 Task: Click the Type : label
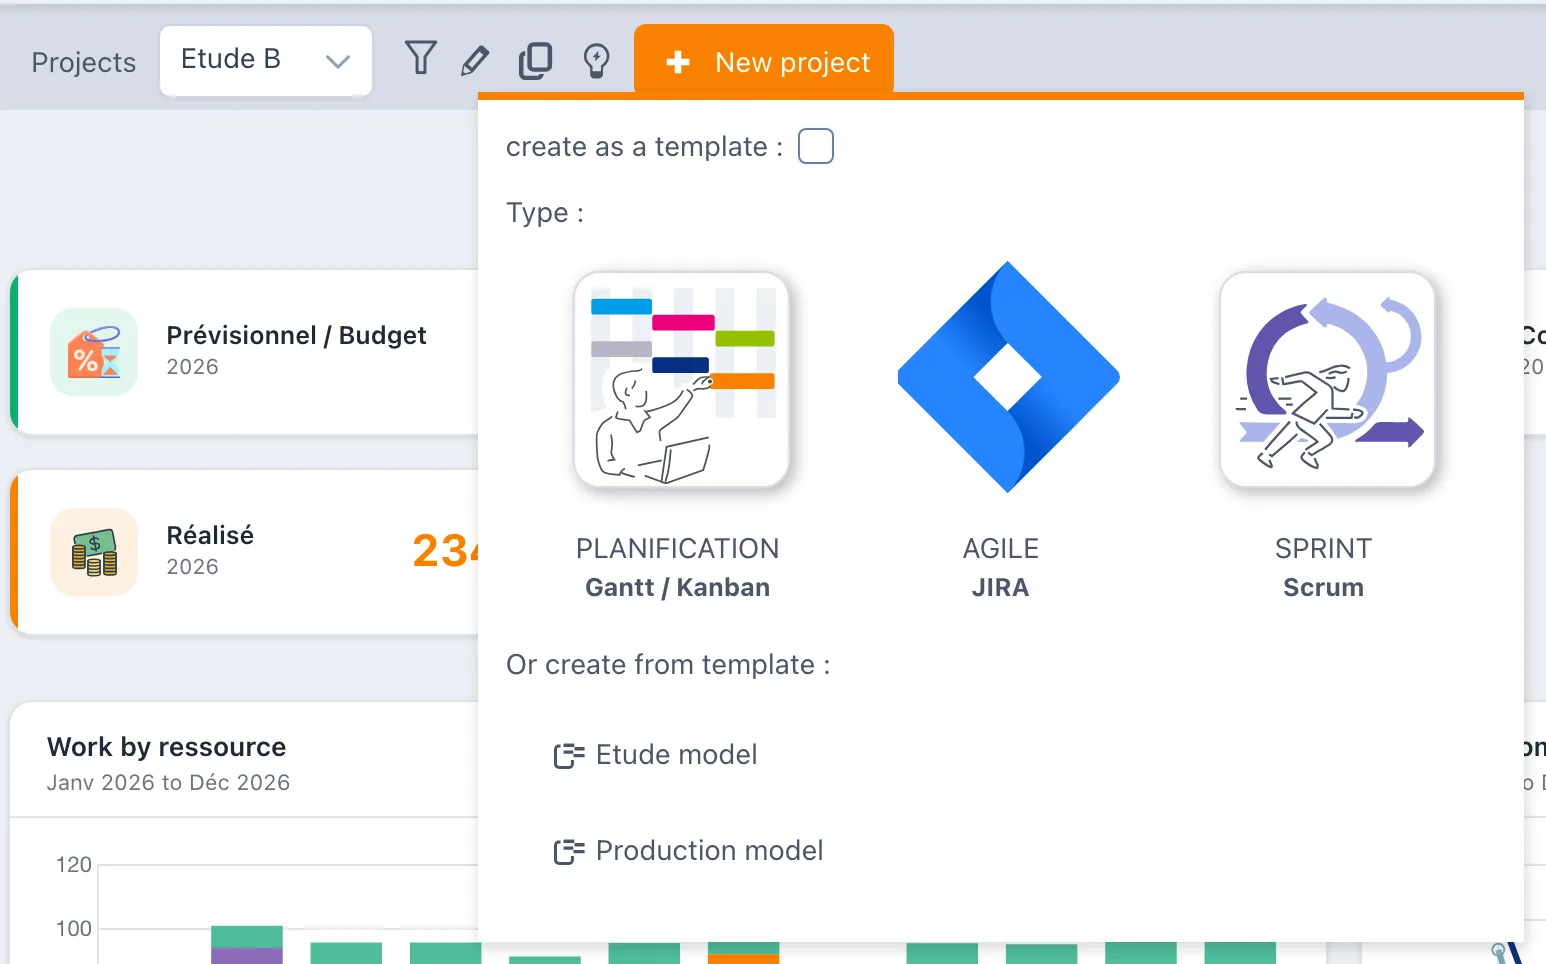pos(545,213)
